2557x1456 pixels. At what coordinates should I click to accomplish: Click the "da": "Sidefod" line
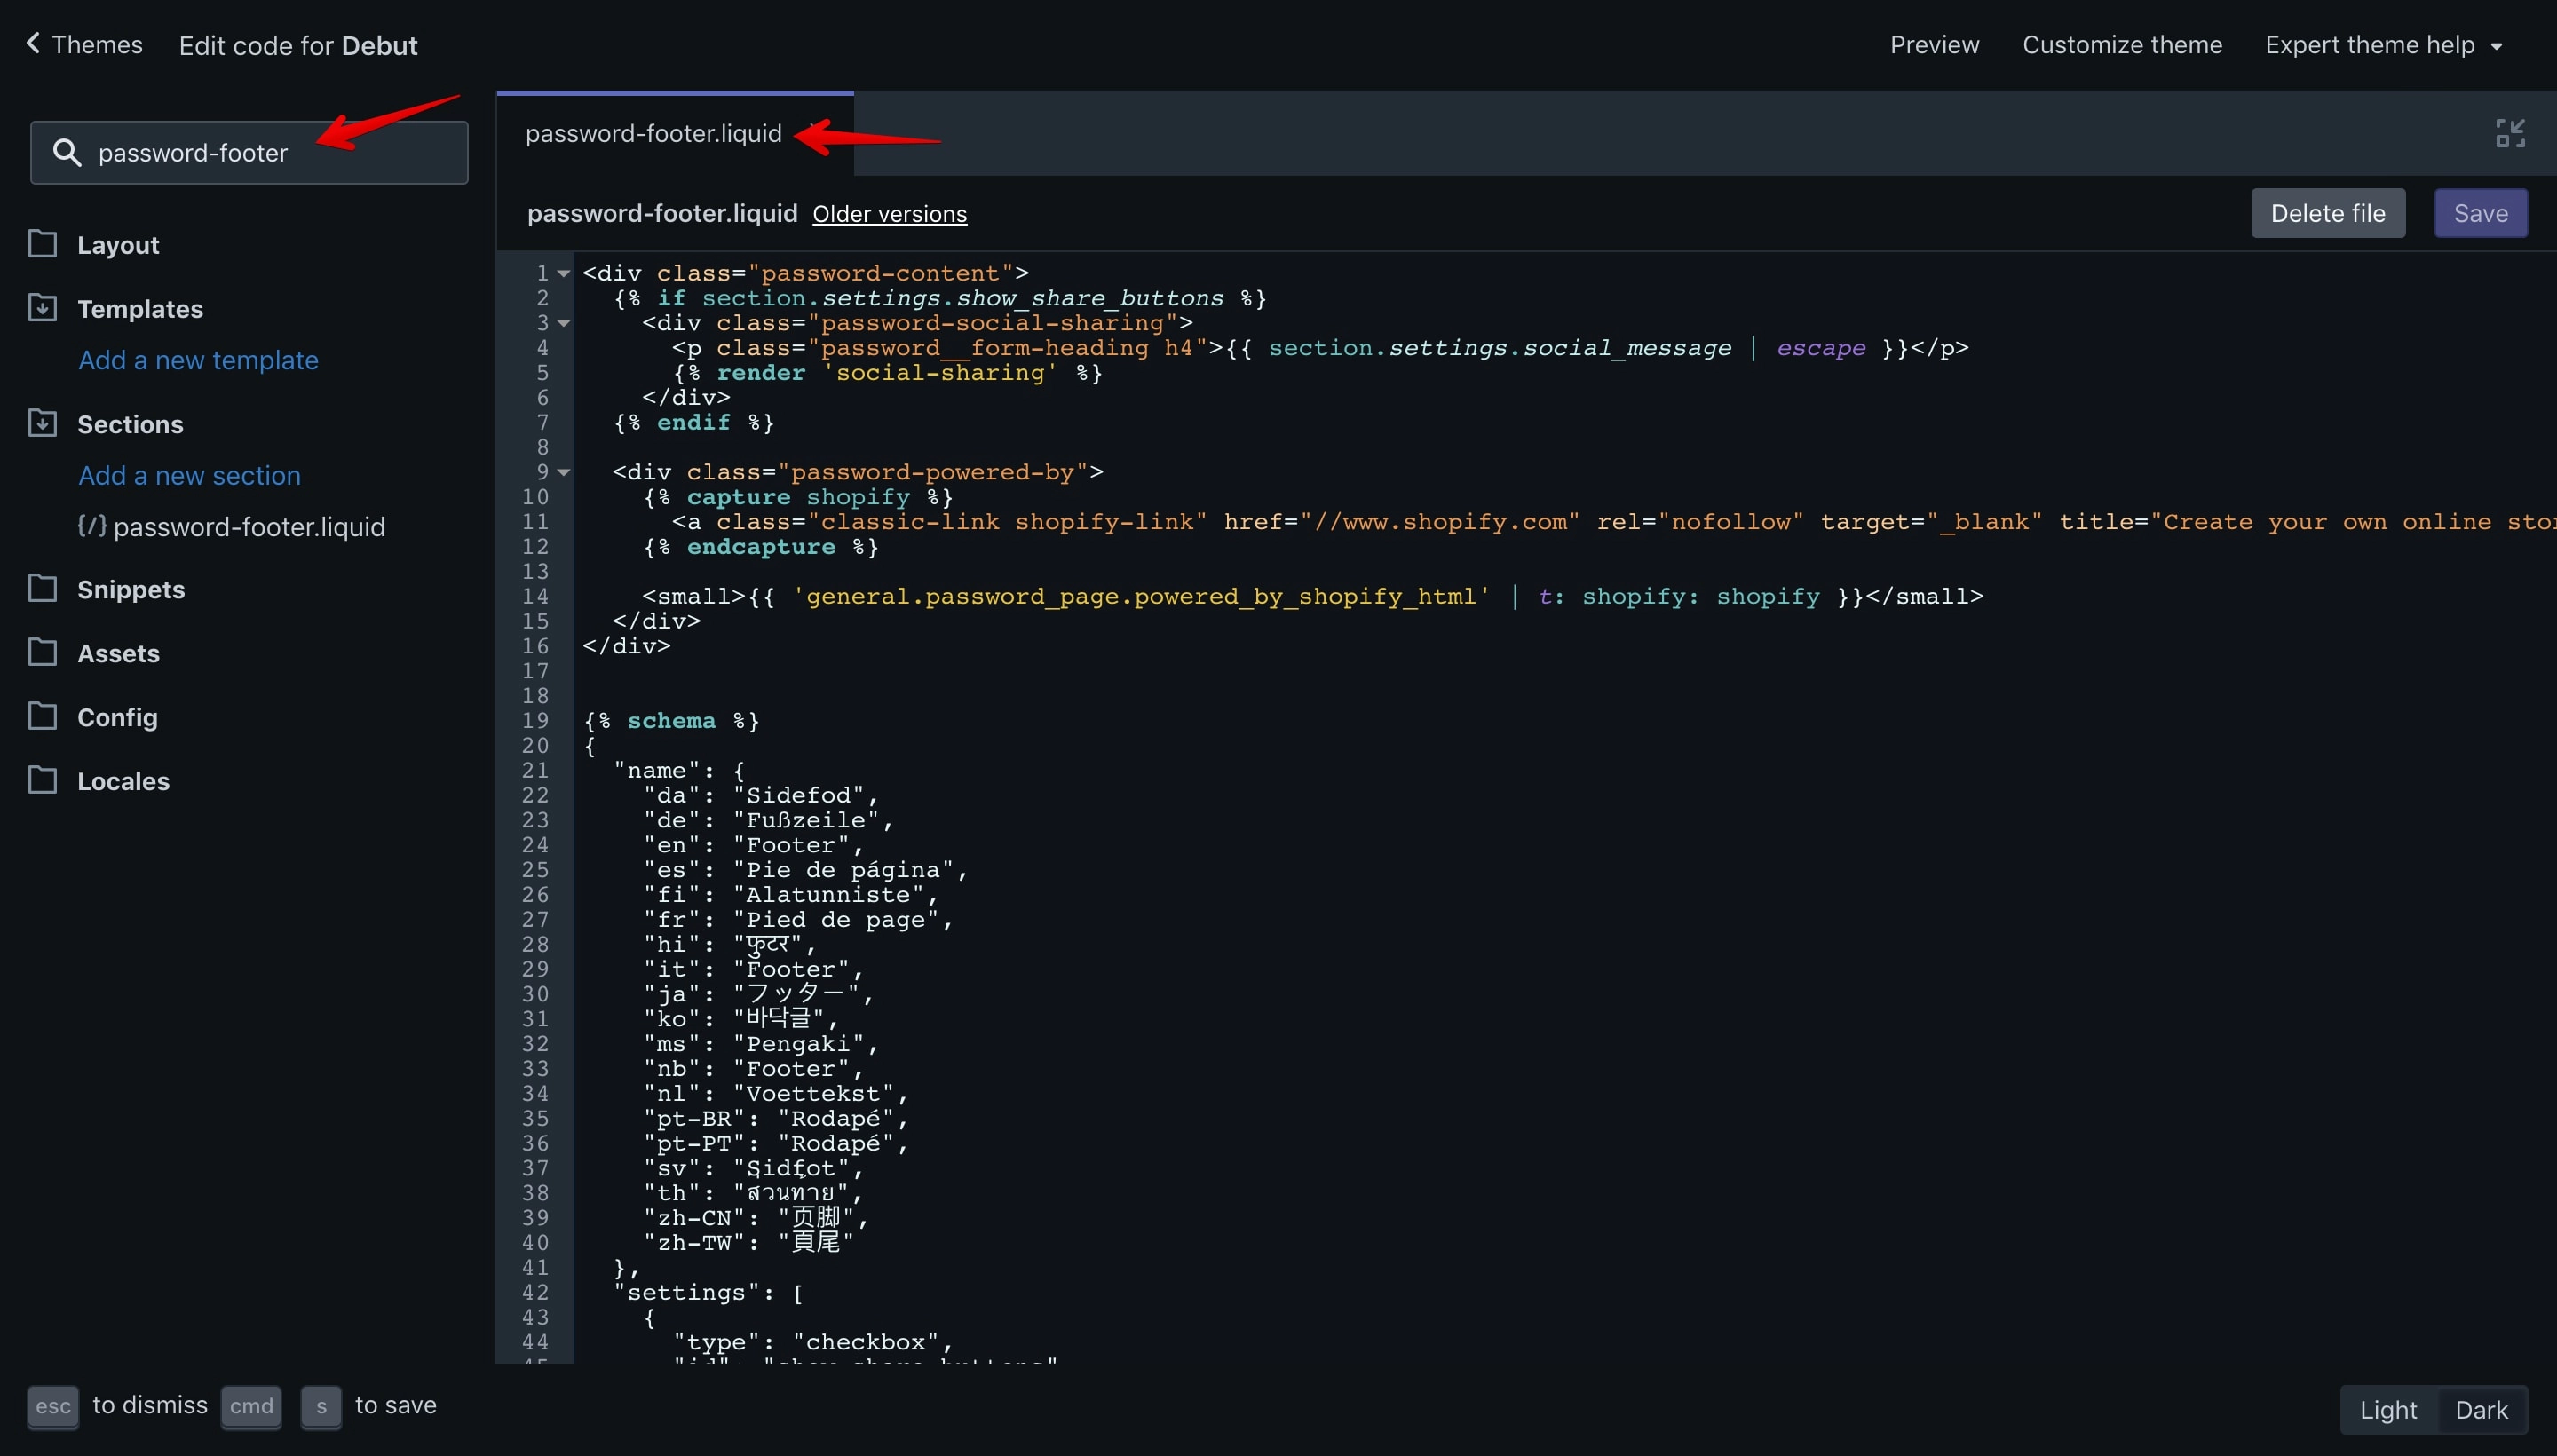click(x=761, y=795)
